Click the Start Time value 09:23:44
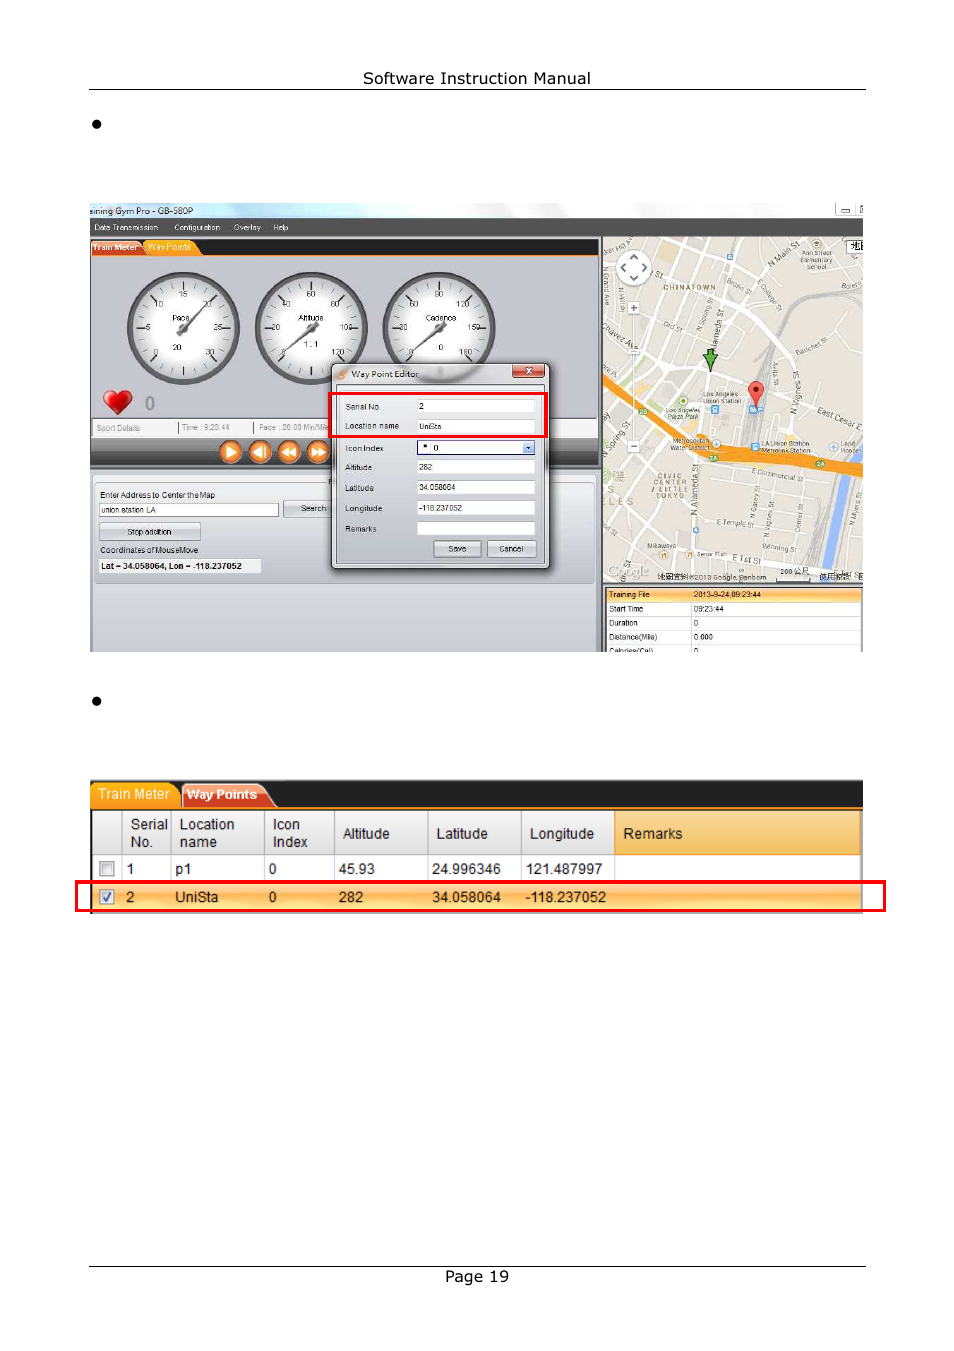 point(708,609)
